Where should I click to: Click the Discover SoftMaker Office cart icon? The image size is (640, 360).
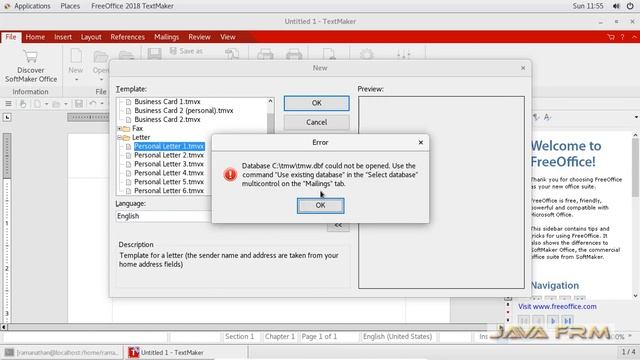pos(31,56)
